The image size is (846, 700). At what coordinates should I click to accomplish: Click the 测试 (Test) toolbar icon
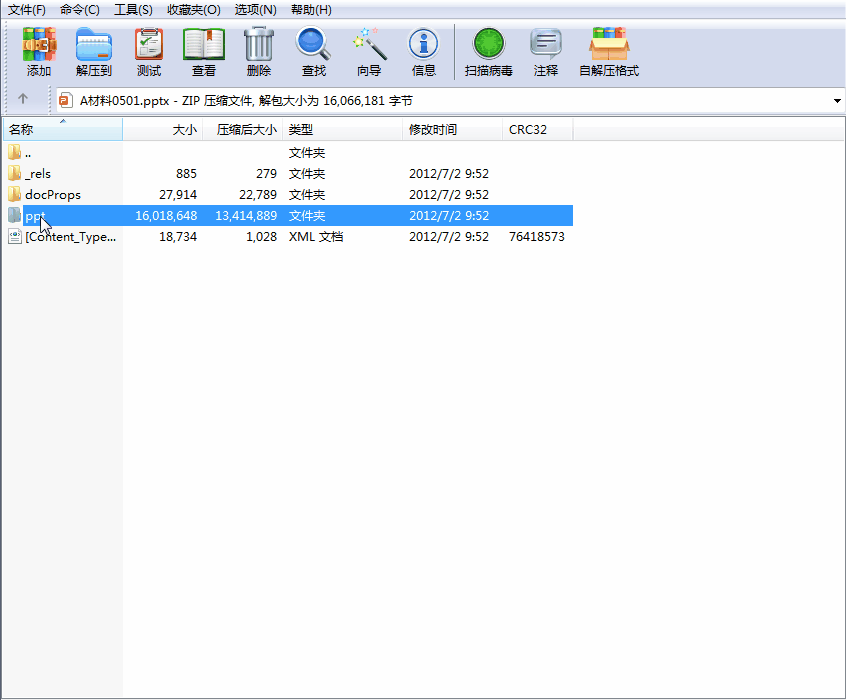click(149, 44)
